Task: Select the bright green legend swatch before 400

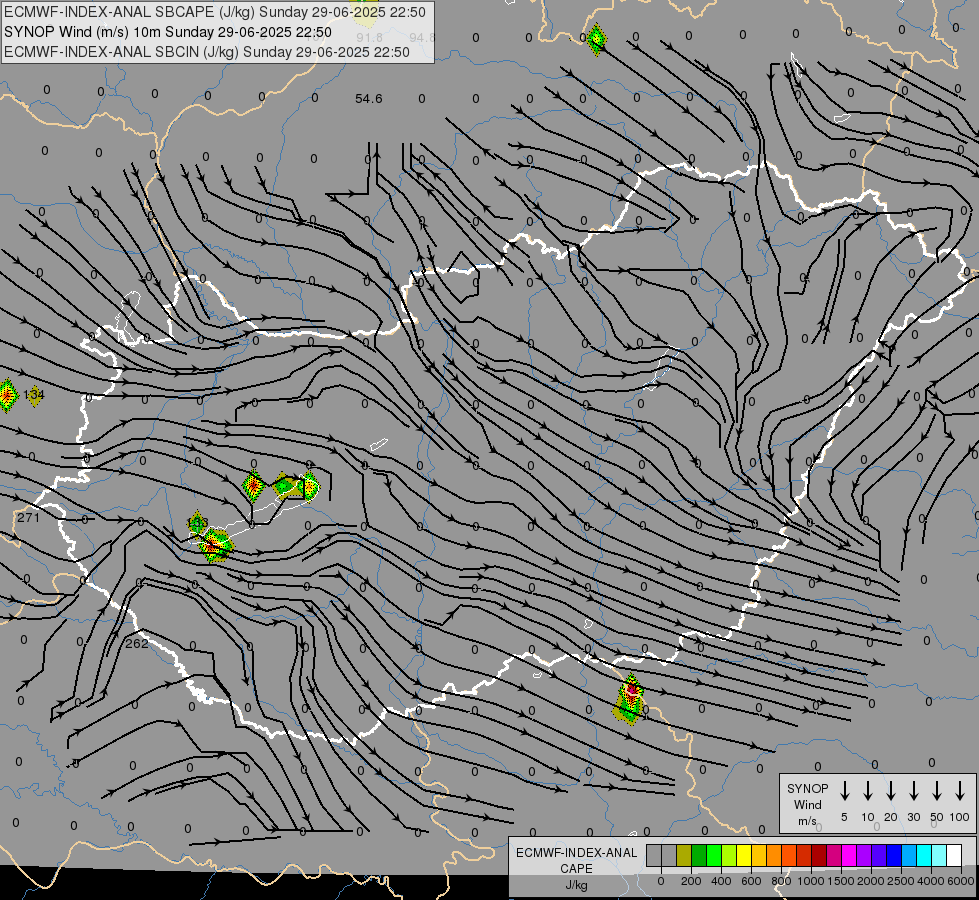Action: click(714, 855)
